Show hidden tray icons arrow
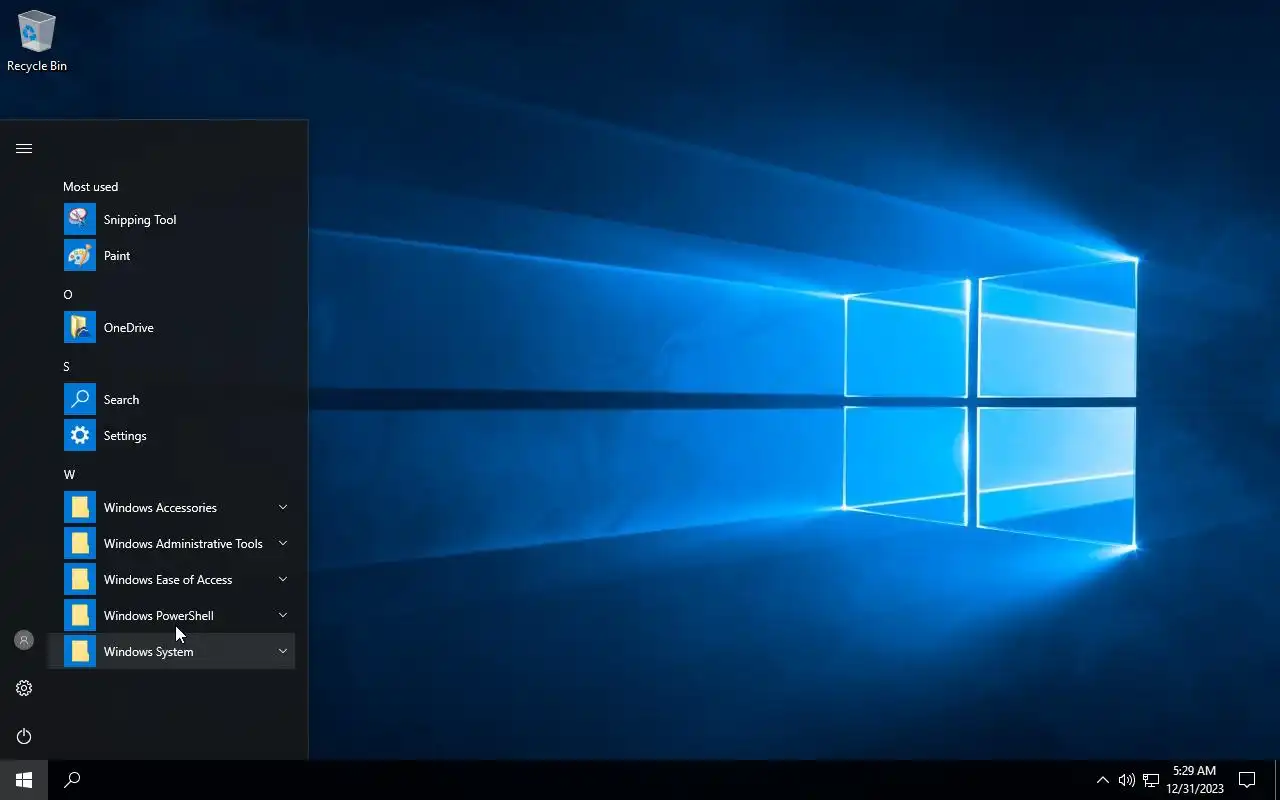 [x=1102, y=780]
